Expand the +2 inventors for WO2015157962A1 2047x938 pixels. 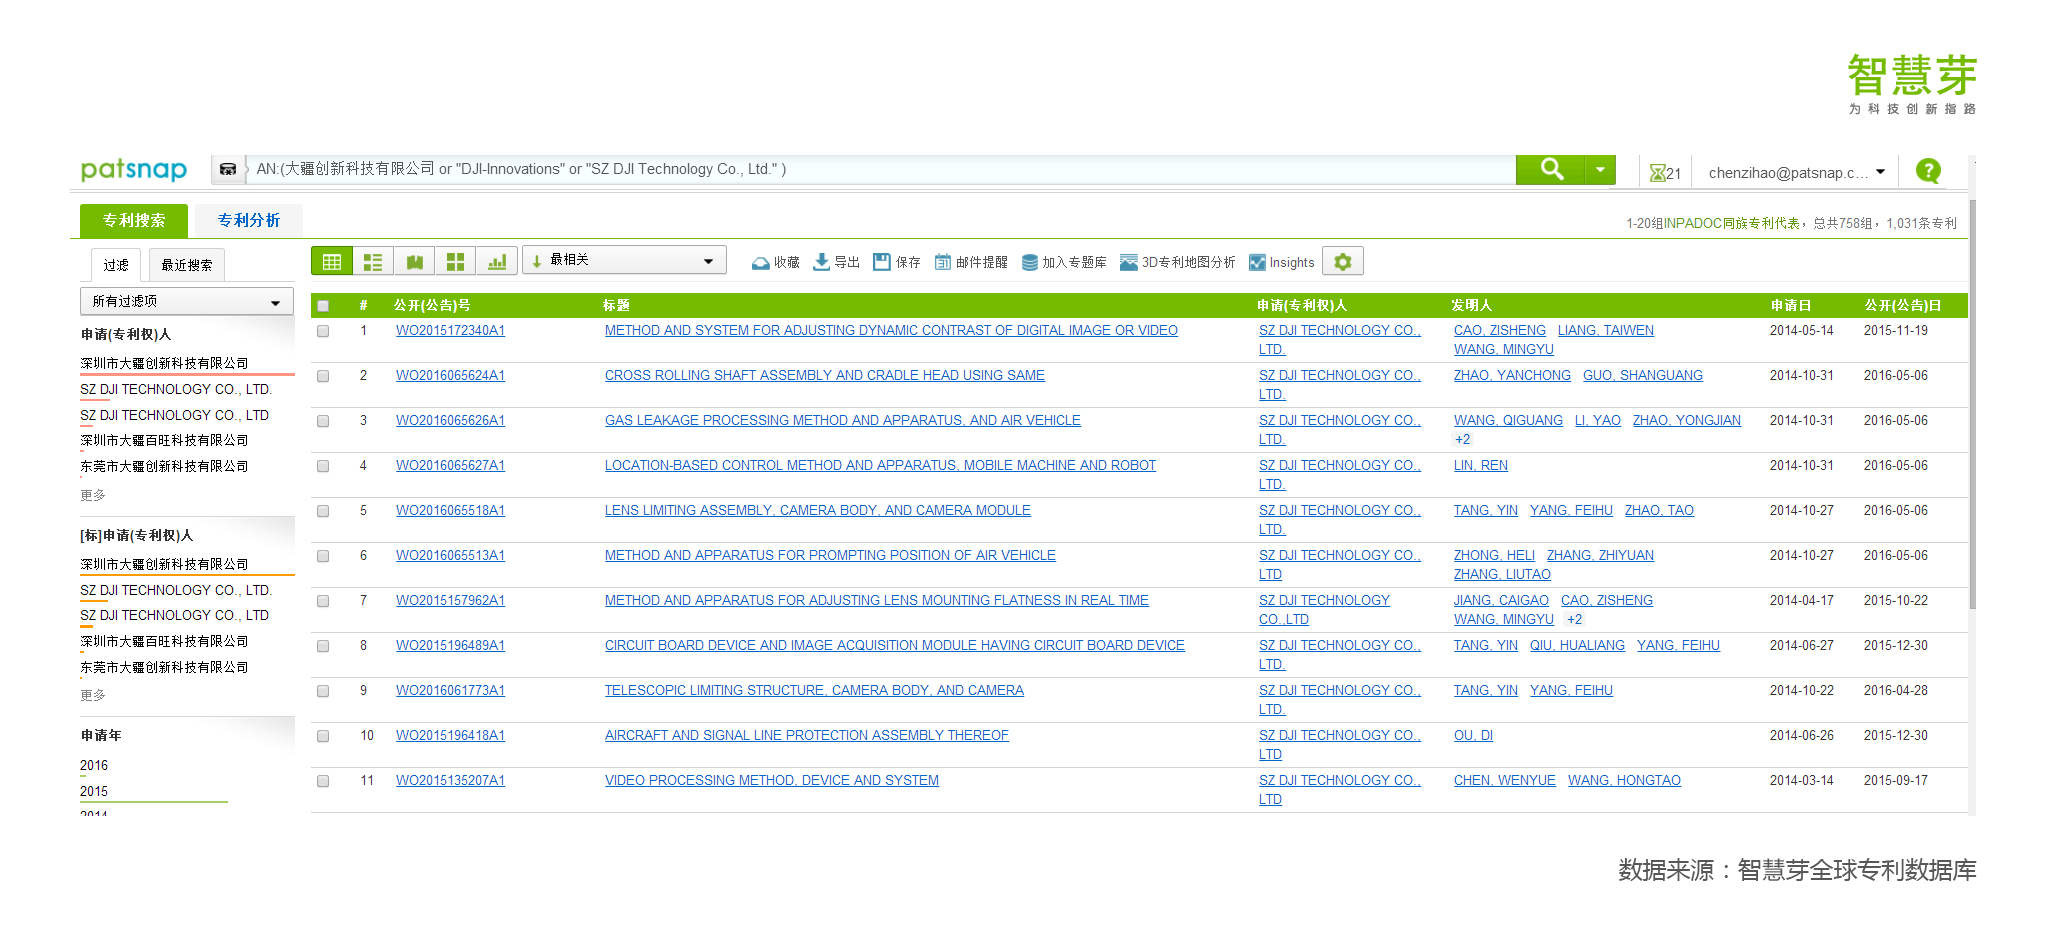[1574, 619]
